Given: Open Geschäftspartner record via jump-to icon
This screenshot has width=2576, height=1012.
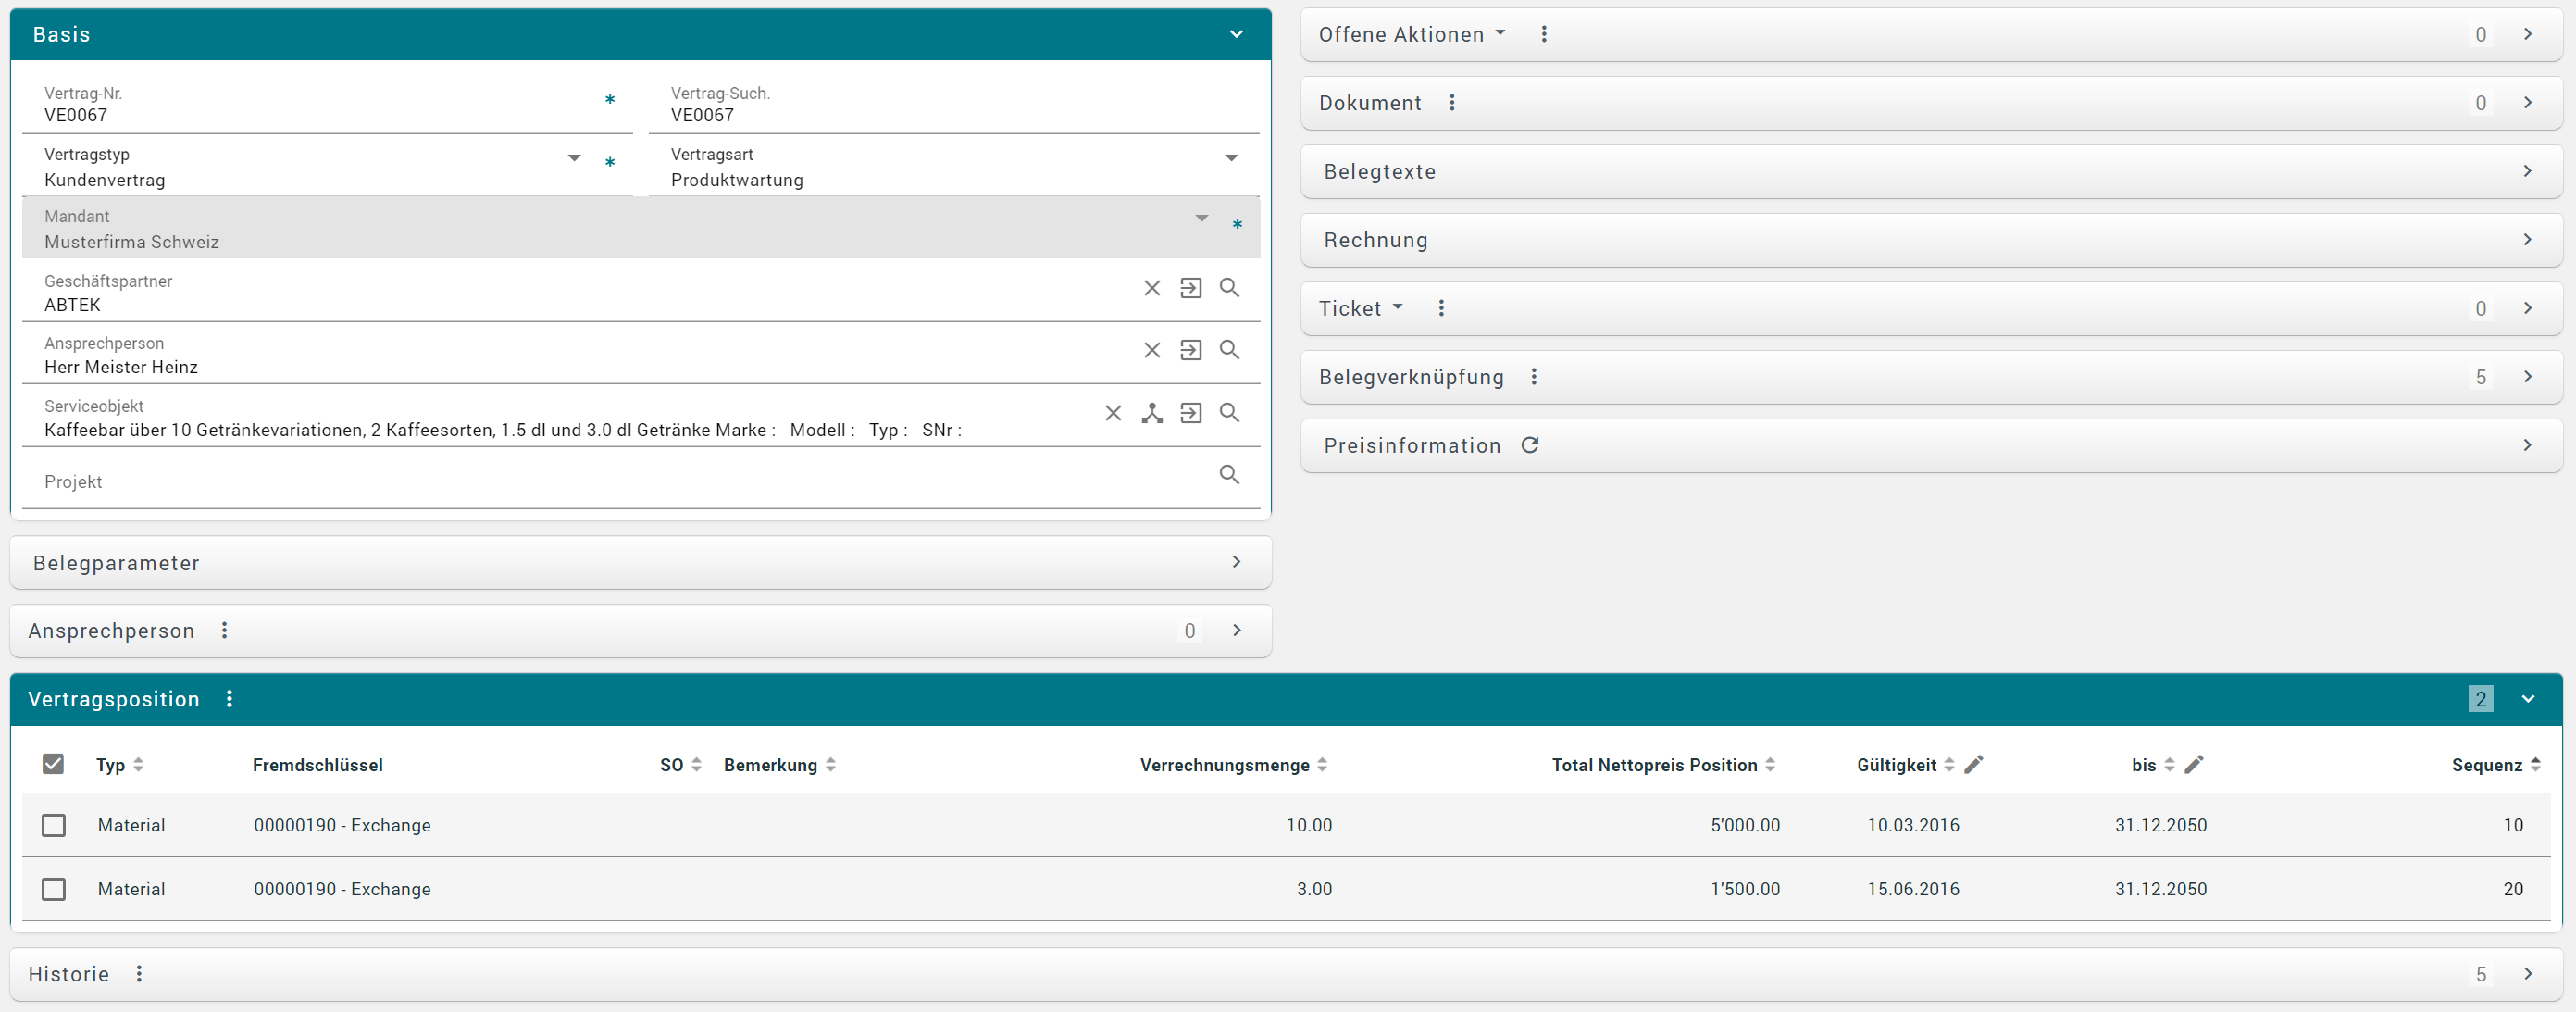Looking at the screenshot, I should tap(1190, 288).
